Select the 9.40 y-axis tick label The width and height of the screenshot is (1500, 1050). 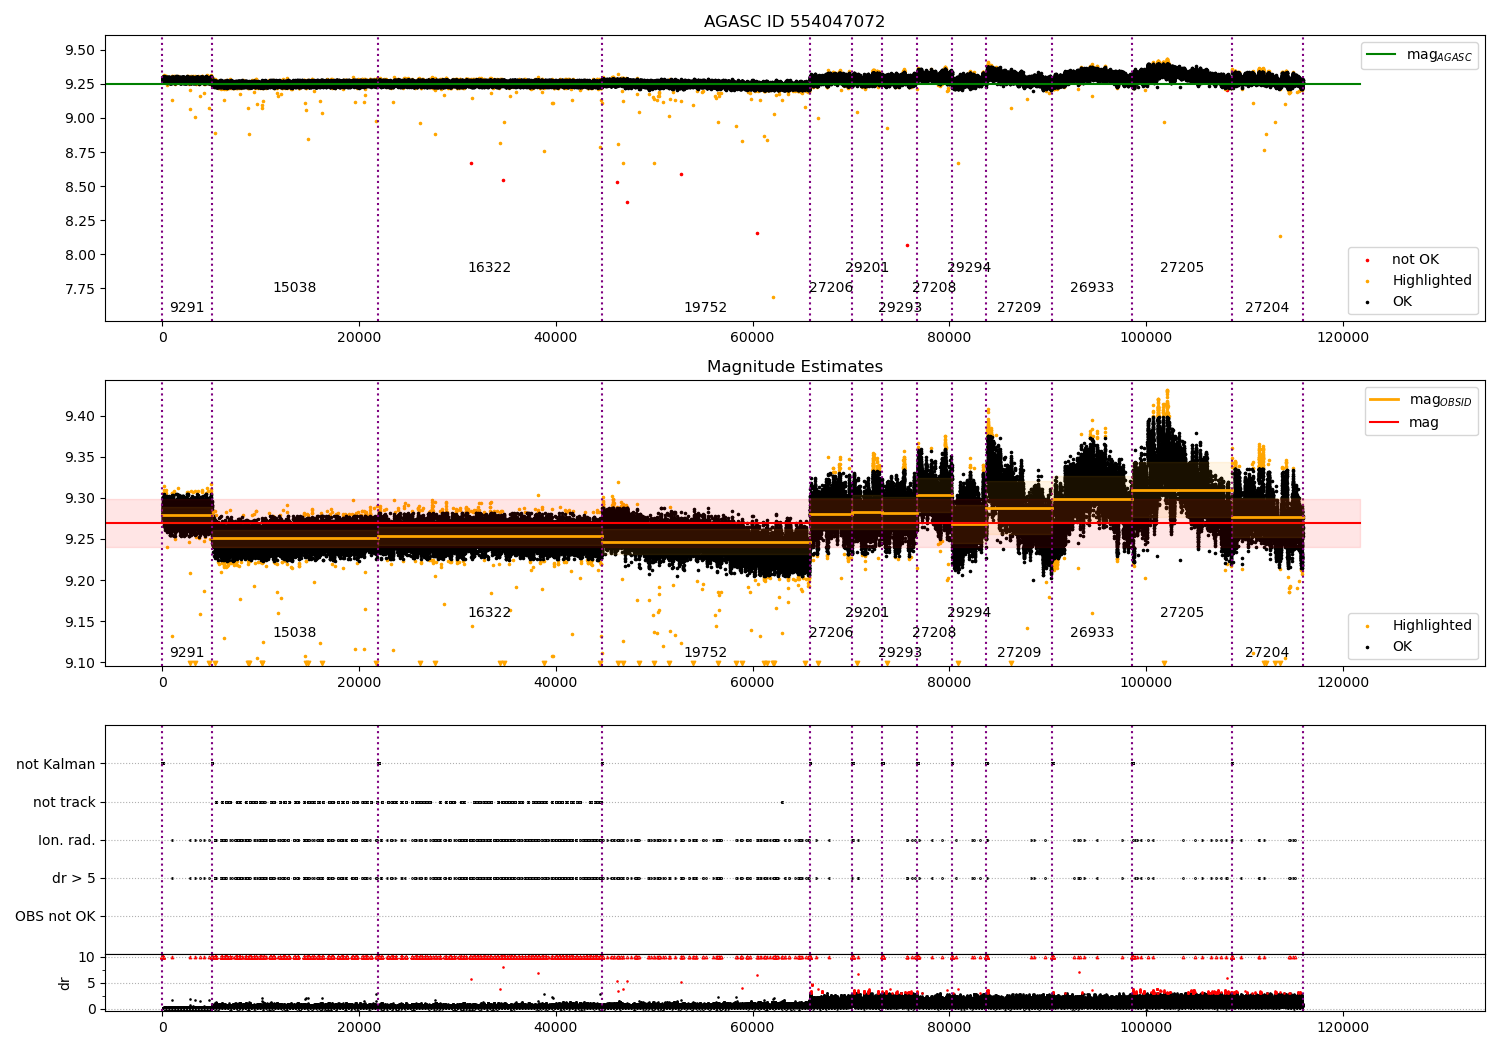tap(78, 417)
